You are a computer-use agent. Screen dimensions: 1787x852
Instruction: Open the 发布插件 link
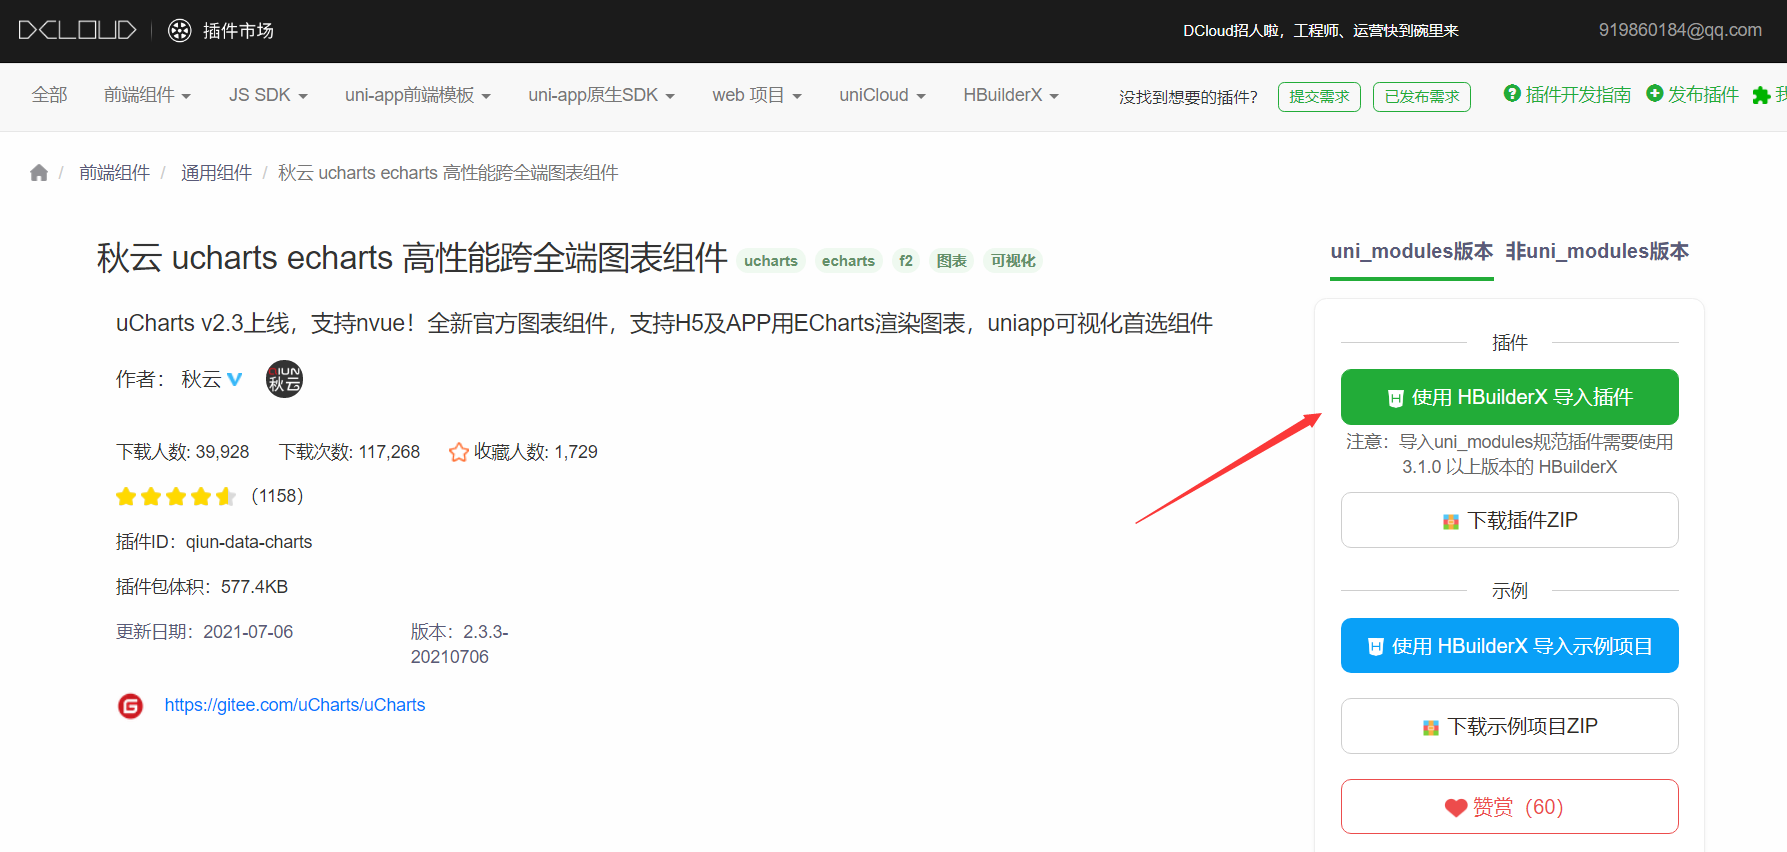[x=1703, y=94]
